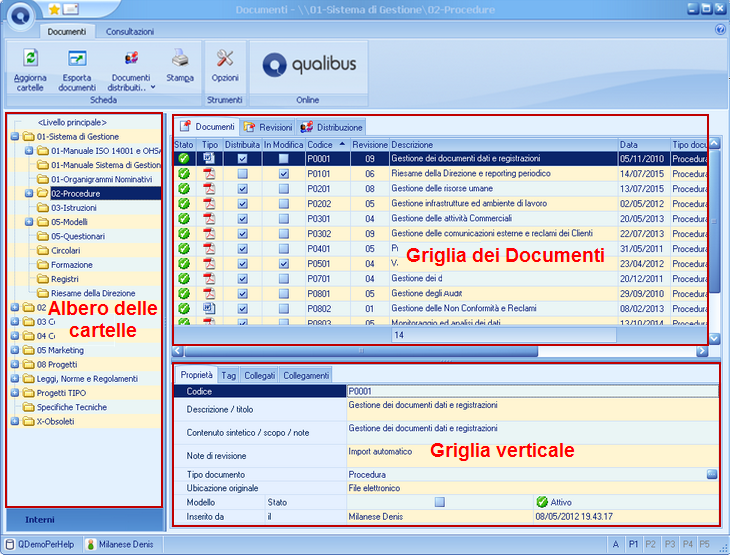Open the Collegamenti properties tab

(306, 375)
